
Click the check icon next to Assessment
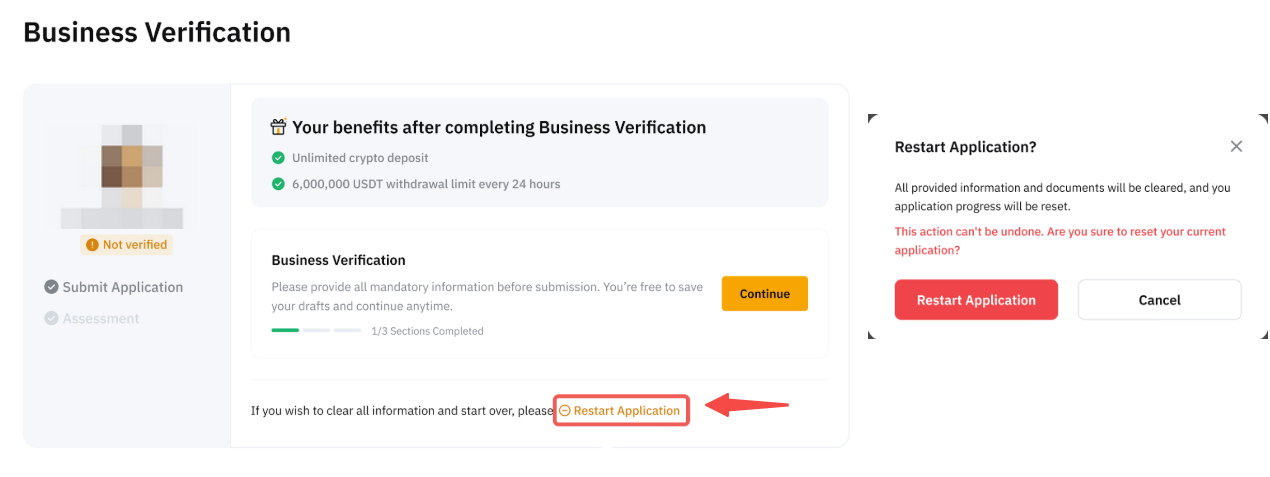[51, 318]
